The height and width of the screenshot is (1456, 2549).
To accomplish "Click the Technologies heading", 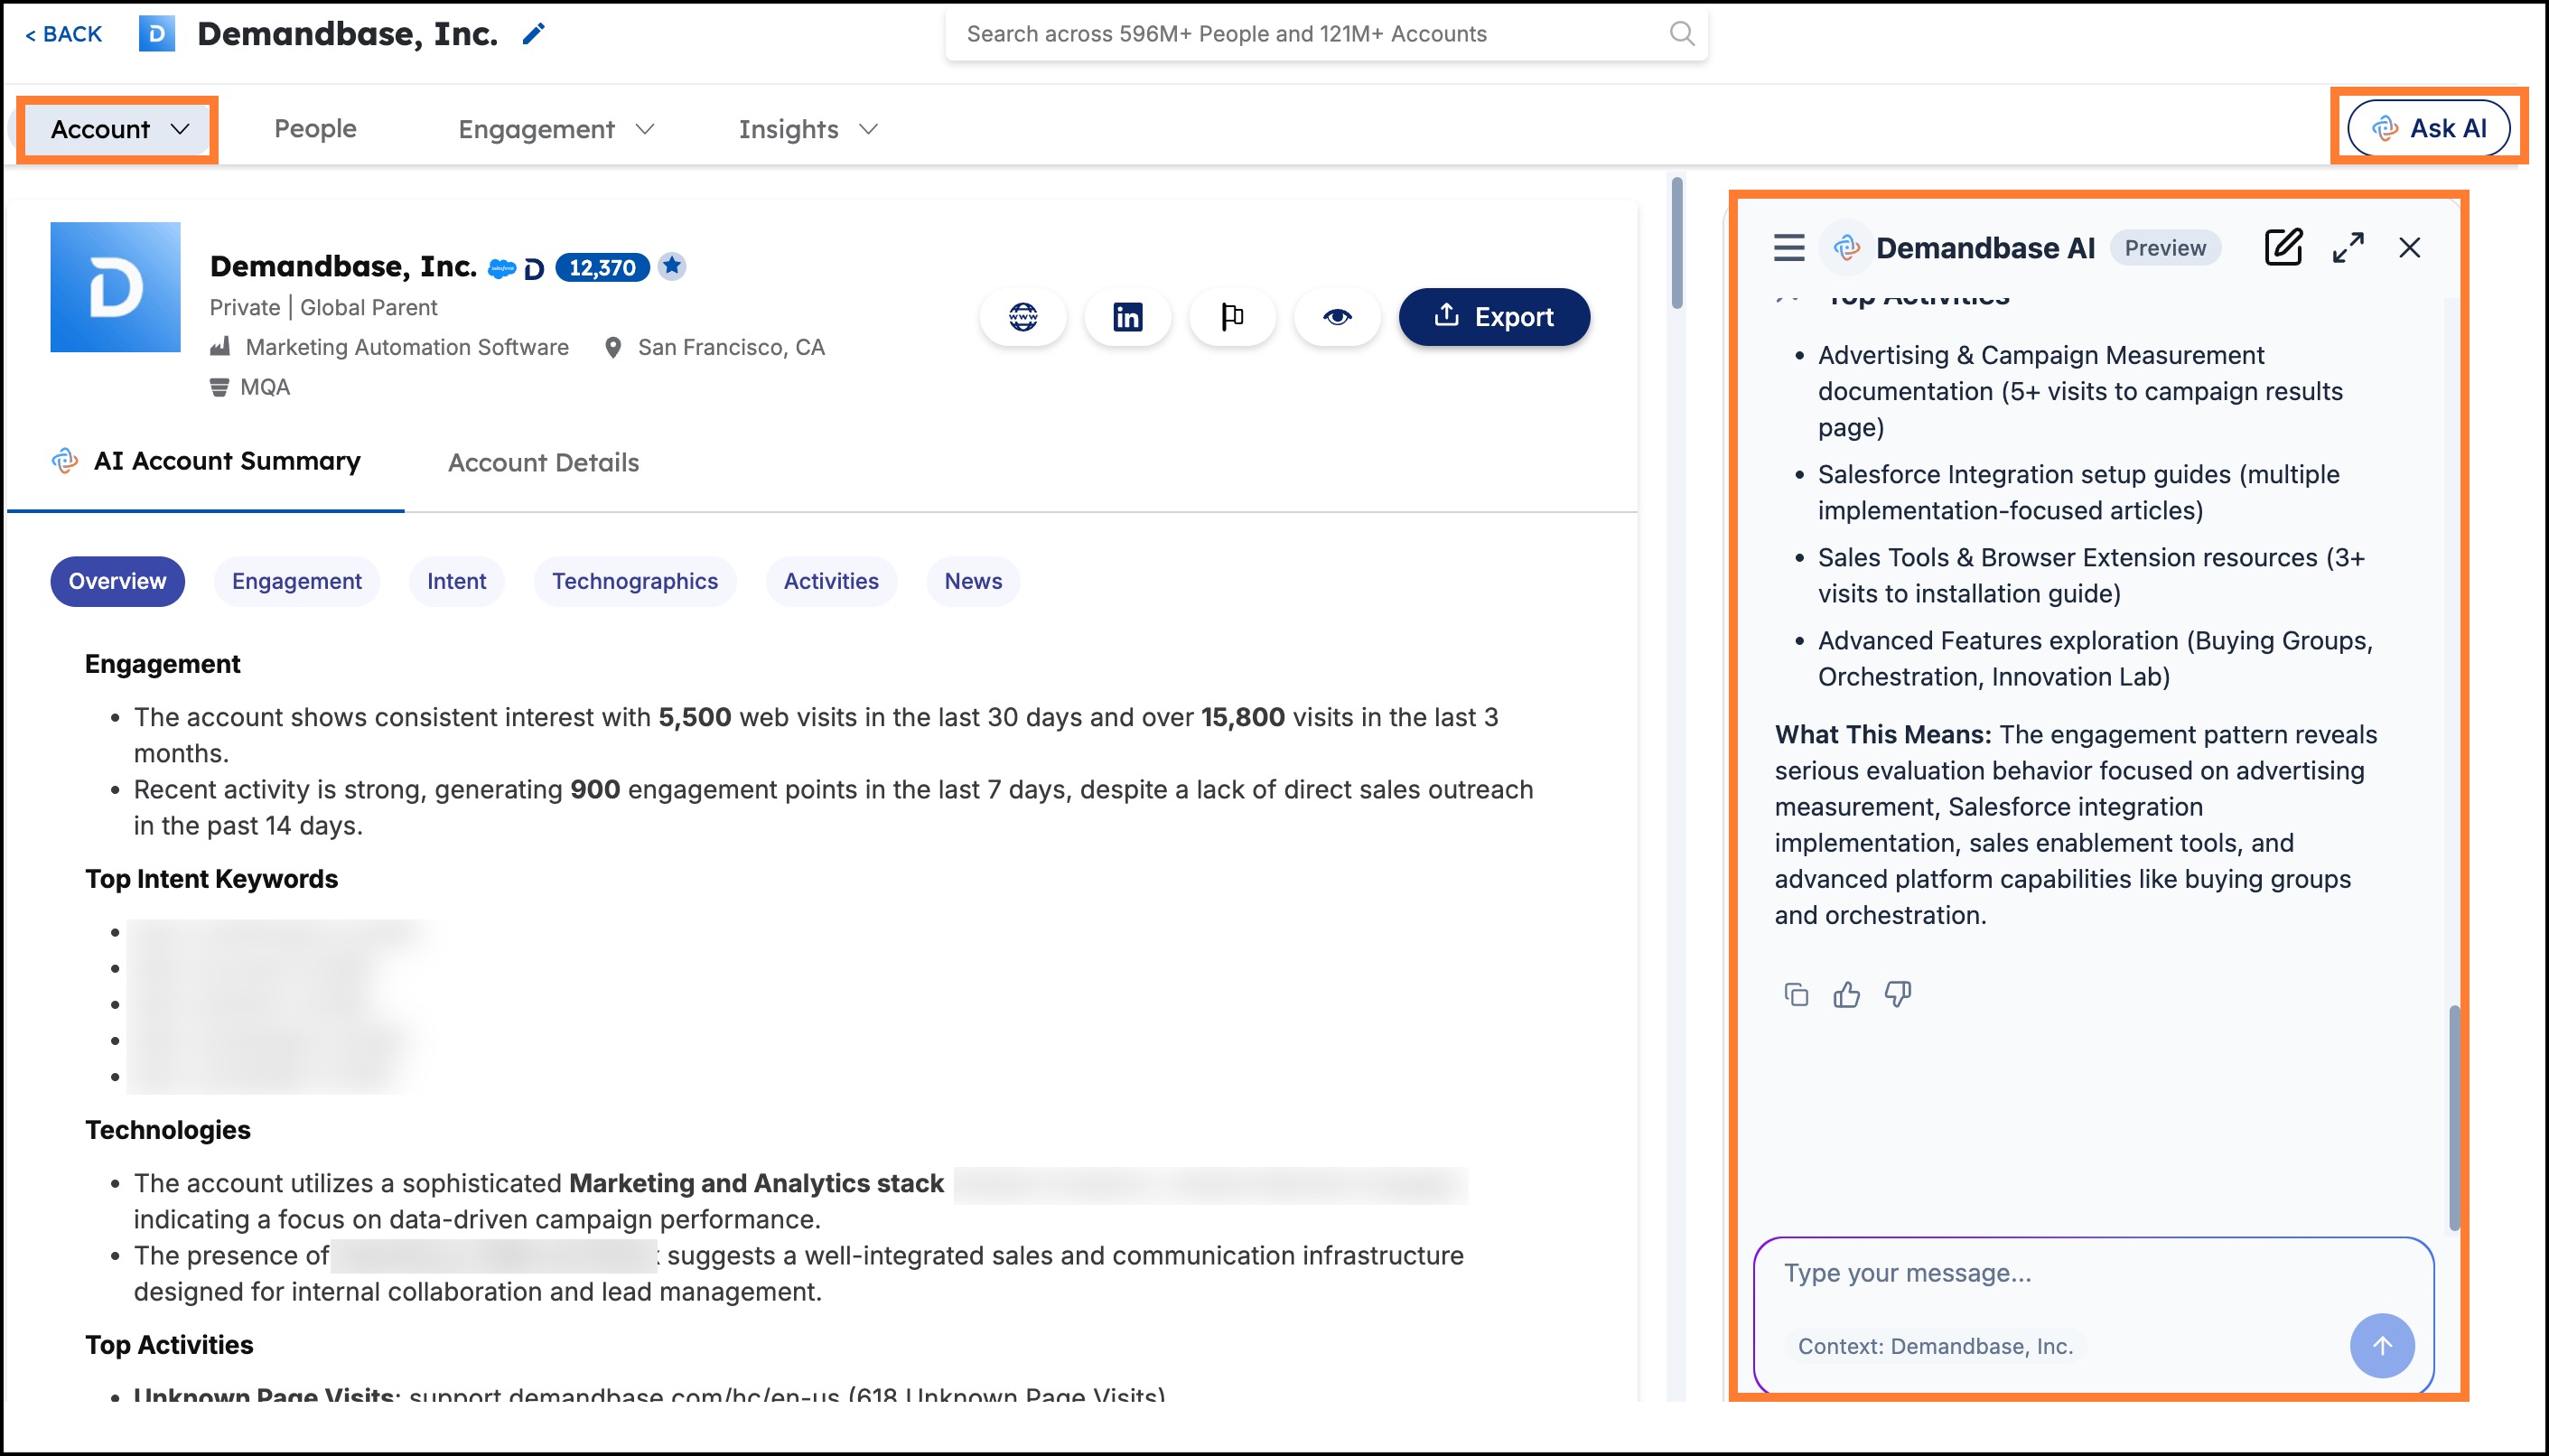I will point(167,1130).
